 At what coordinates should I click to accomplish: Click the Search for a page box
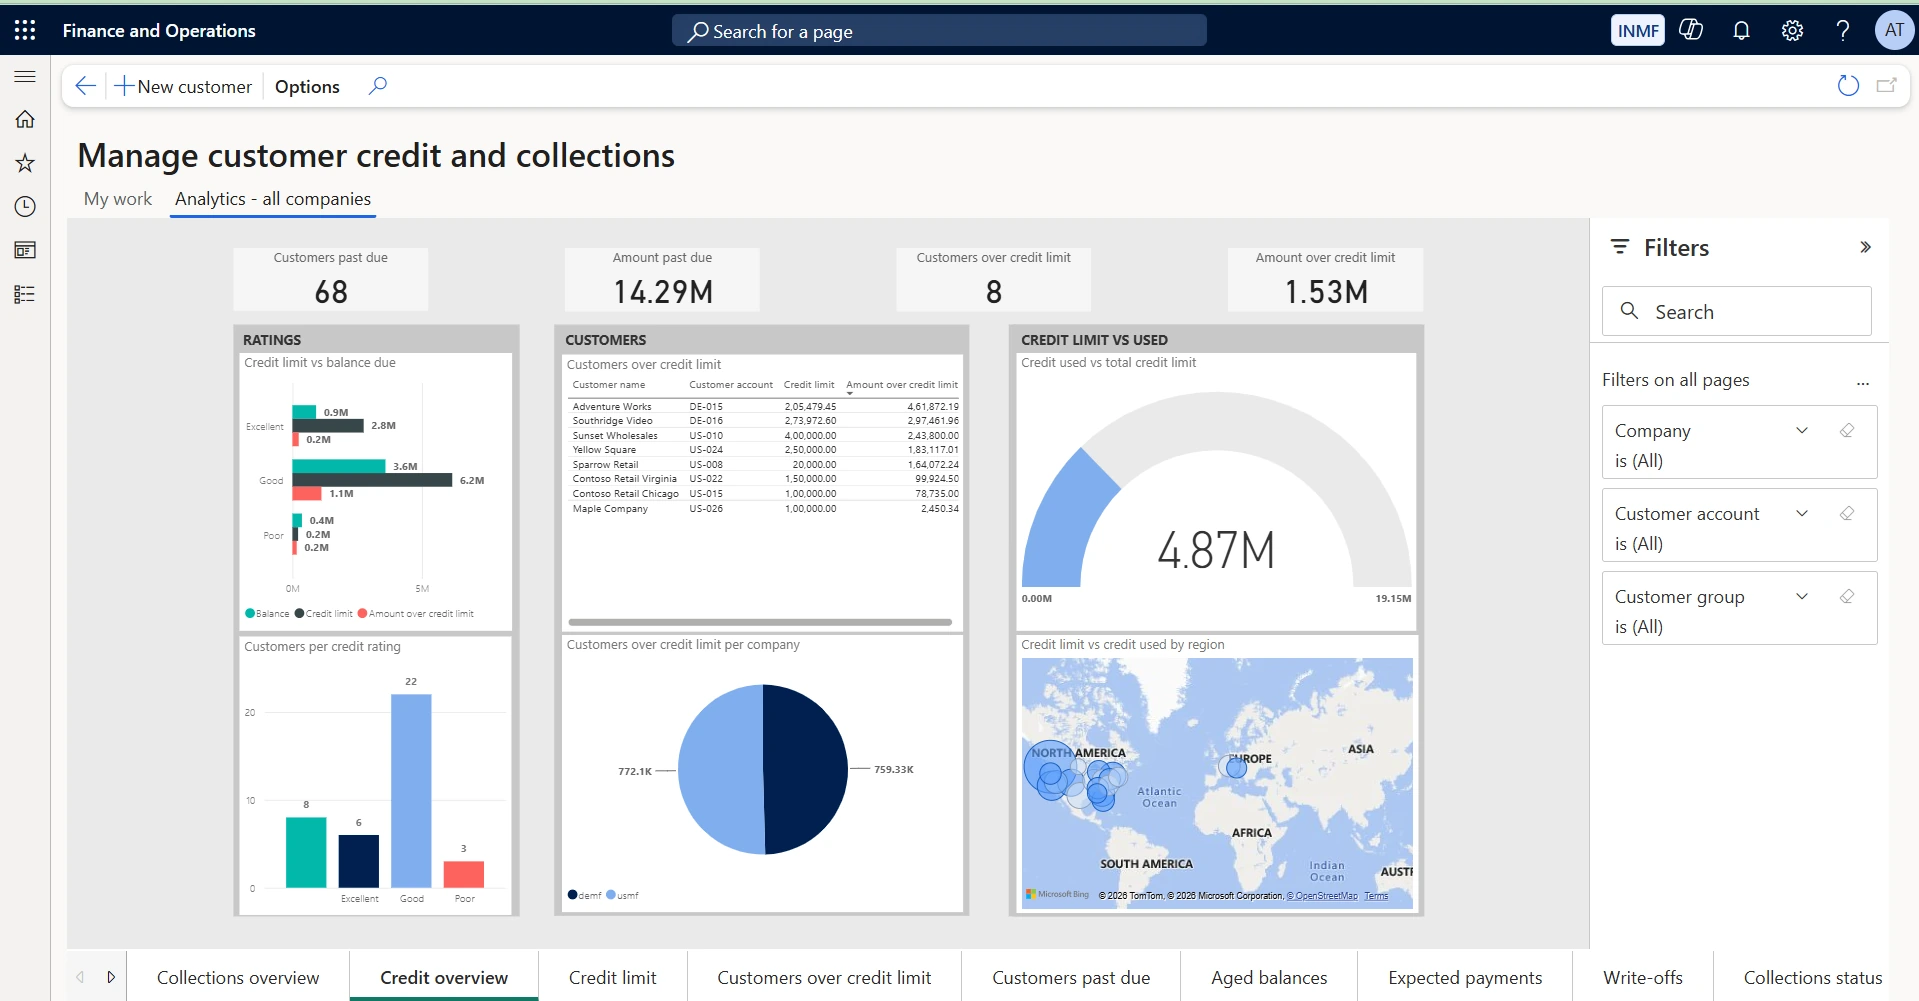coord(939,31)
